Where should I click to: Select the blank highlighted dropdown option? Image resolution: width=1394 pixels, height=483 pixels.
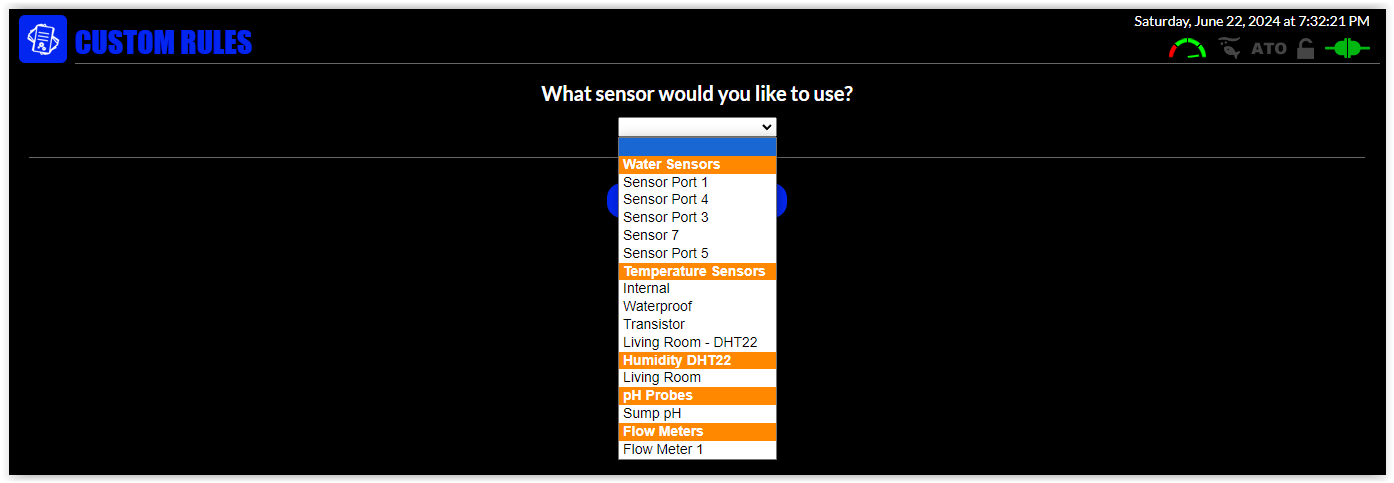[697, 146]
